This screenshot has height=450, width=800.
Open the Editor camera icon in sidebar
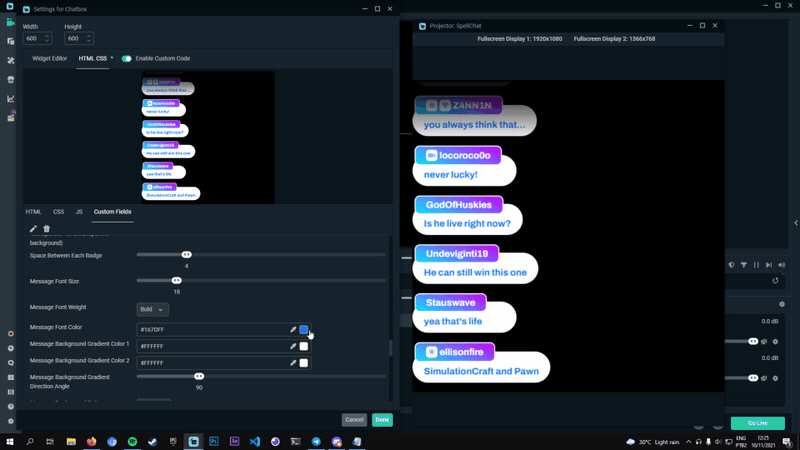pyautogui.click(x=10, y=22)
